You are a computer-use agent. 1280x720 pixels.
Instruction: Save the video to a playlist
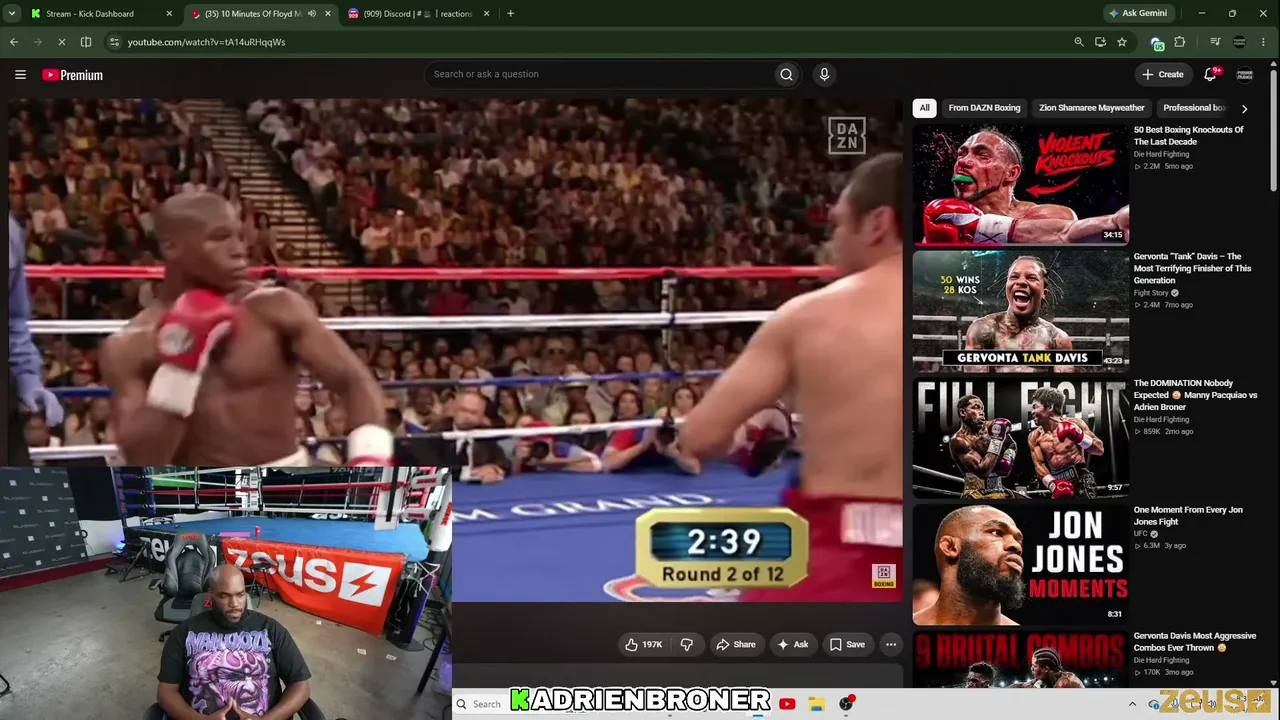[x=848, y=645]
